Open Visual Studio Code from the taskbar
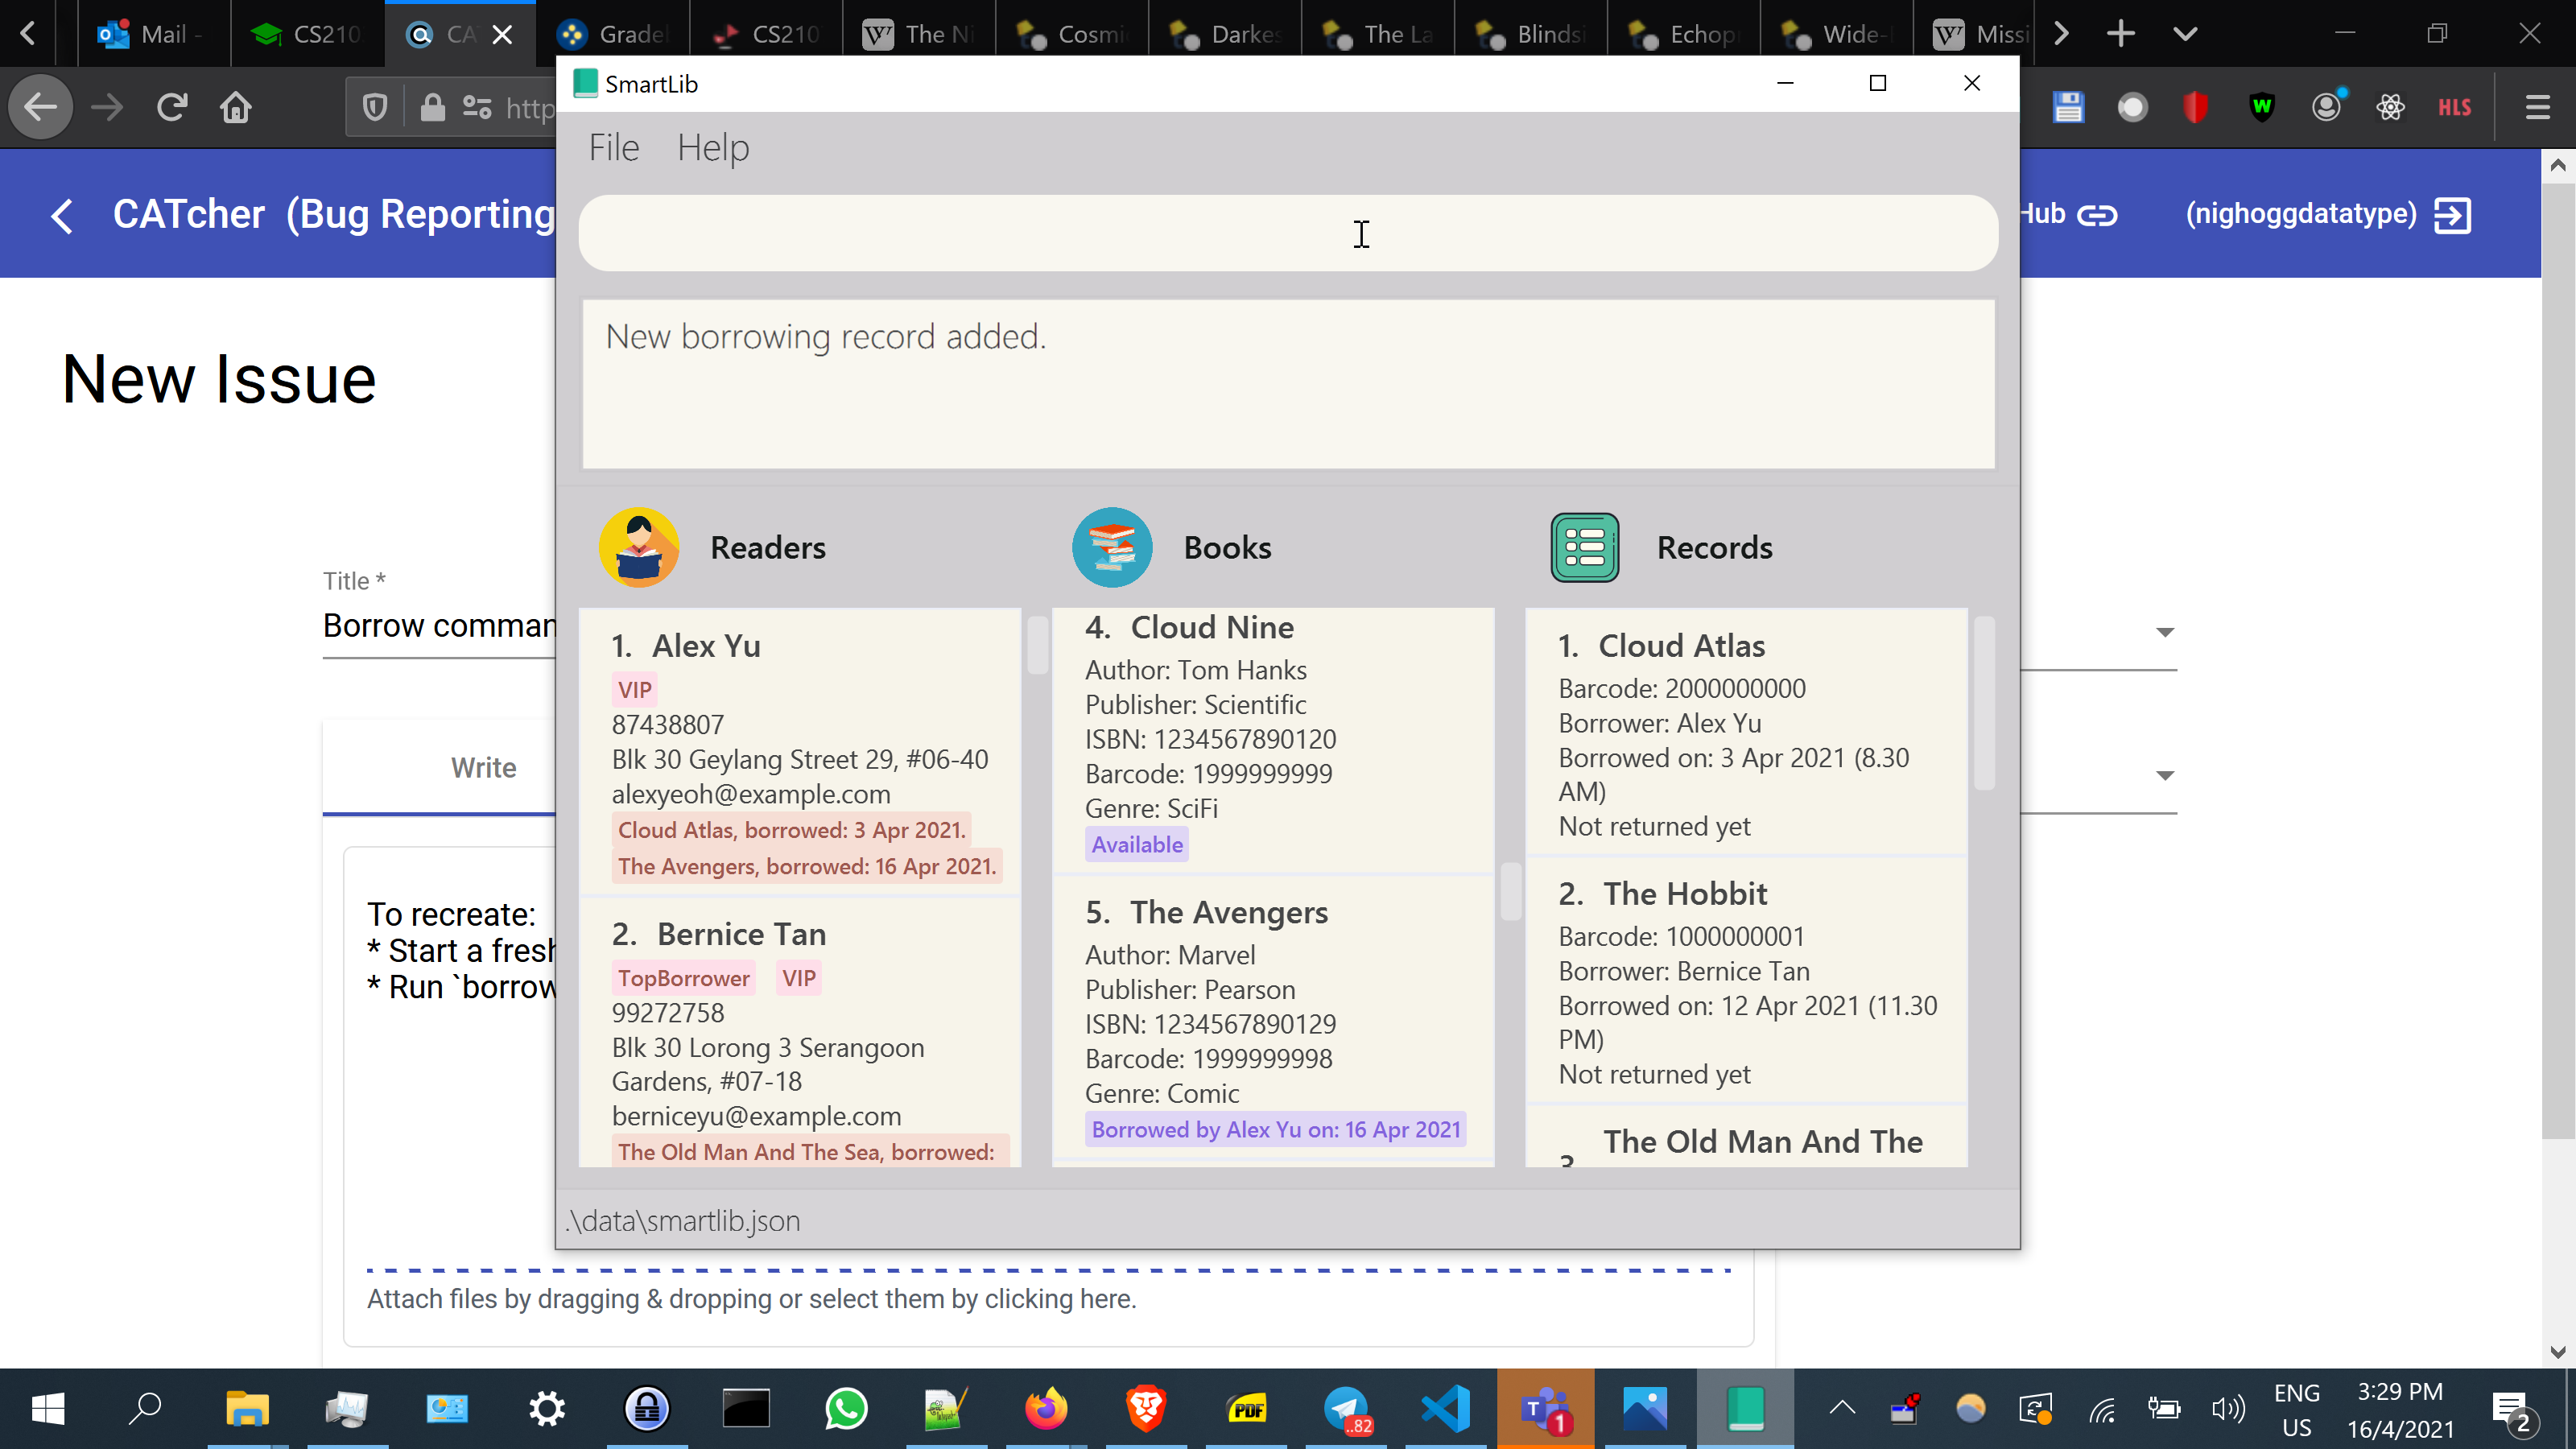 click(x=1446, y=1408)
